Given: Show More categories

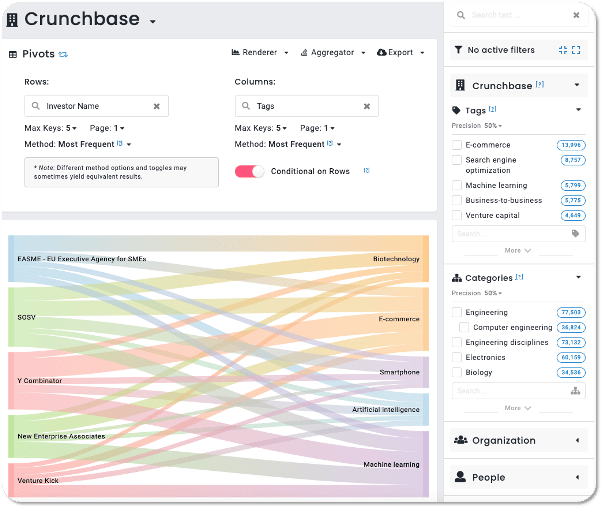Looking at the screenshot, I should pos(518,408).
